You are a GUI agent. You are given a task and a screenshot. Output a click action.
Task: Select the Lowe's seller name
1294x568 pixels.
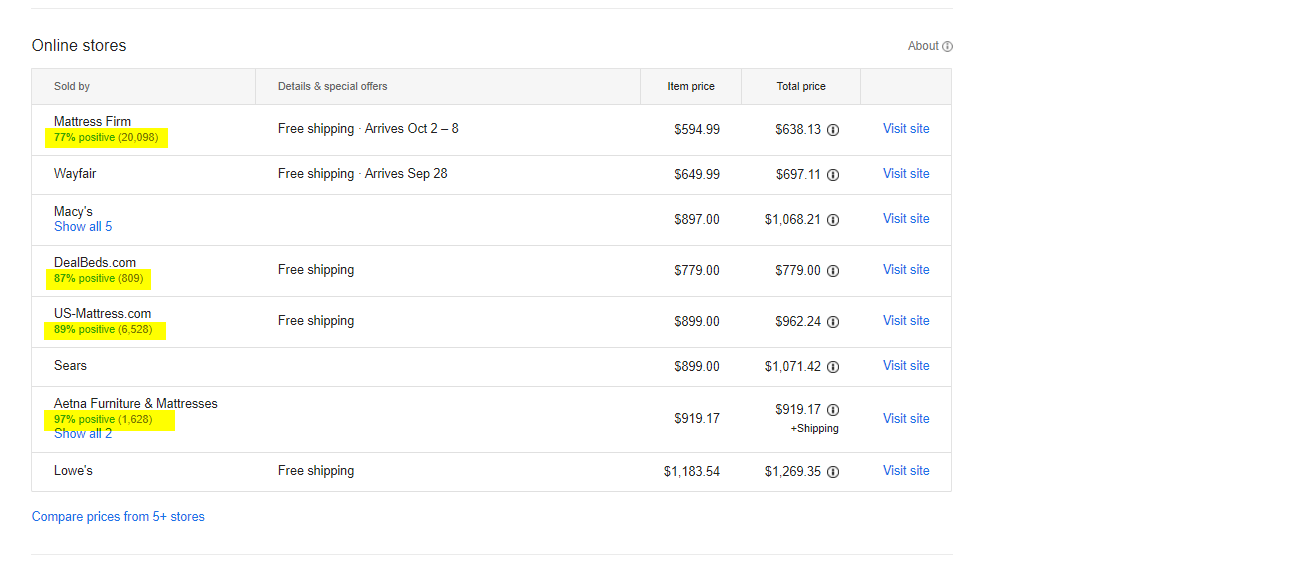pyautogui.click(x=73, y=470)
